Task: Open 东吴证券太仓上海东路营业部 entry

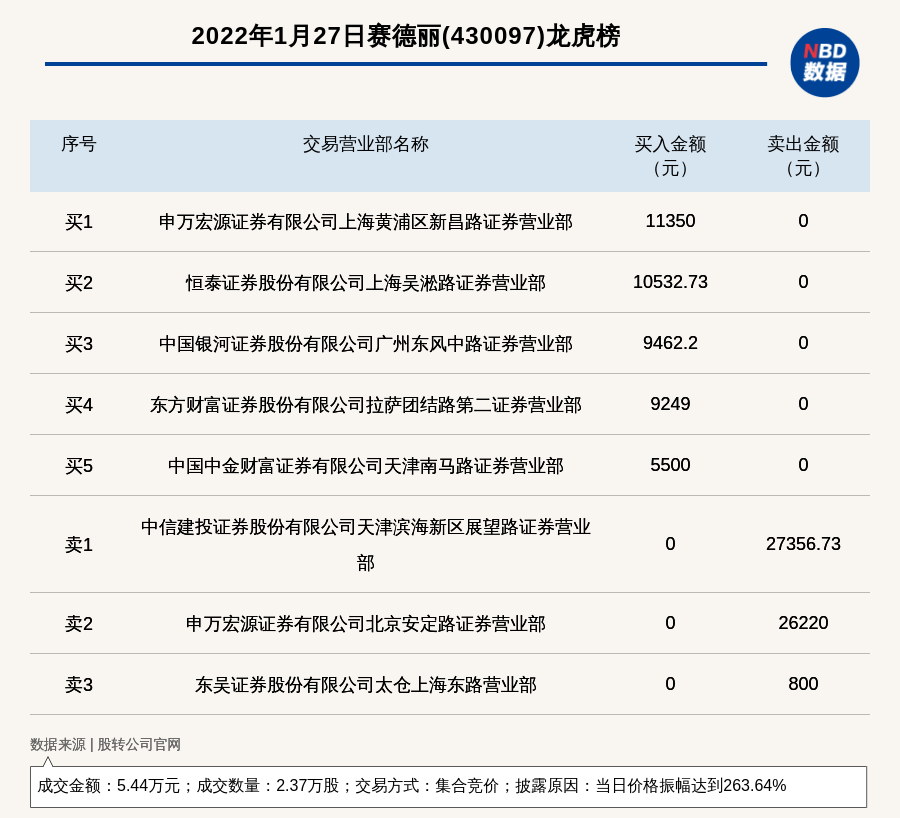Action: point(365,685)
